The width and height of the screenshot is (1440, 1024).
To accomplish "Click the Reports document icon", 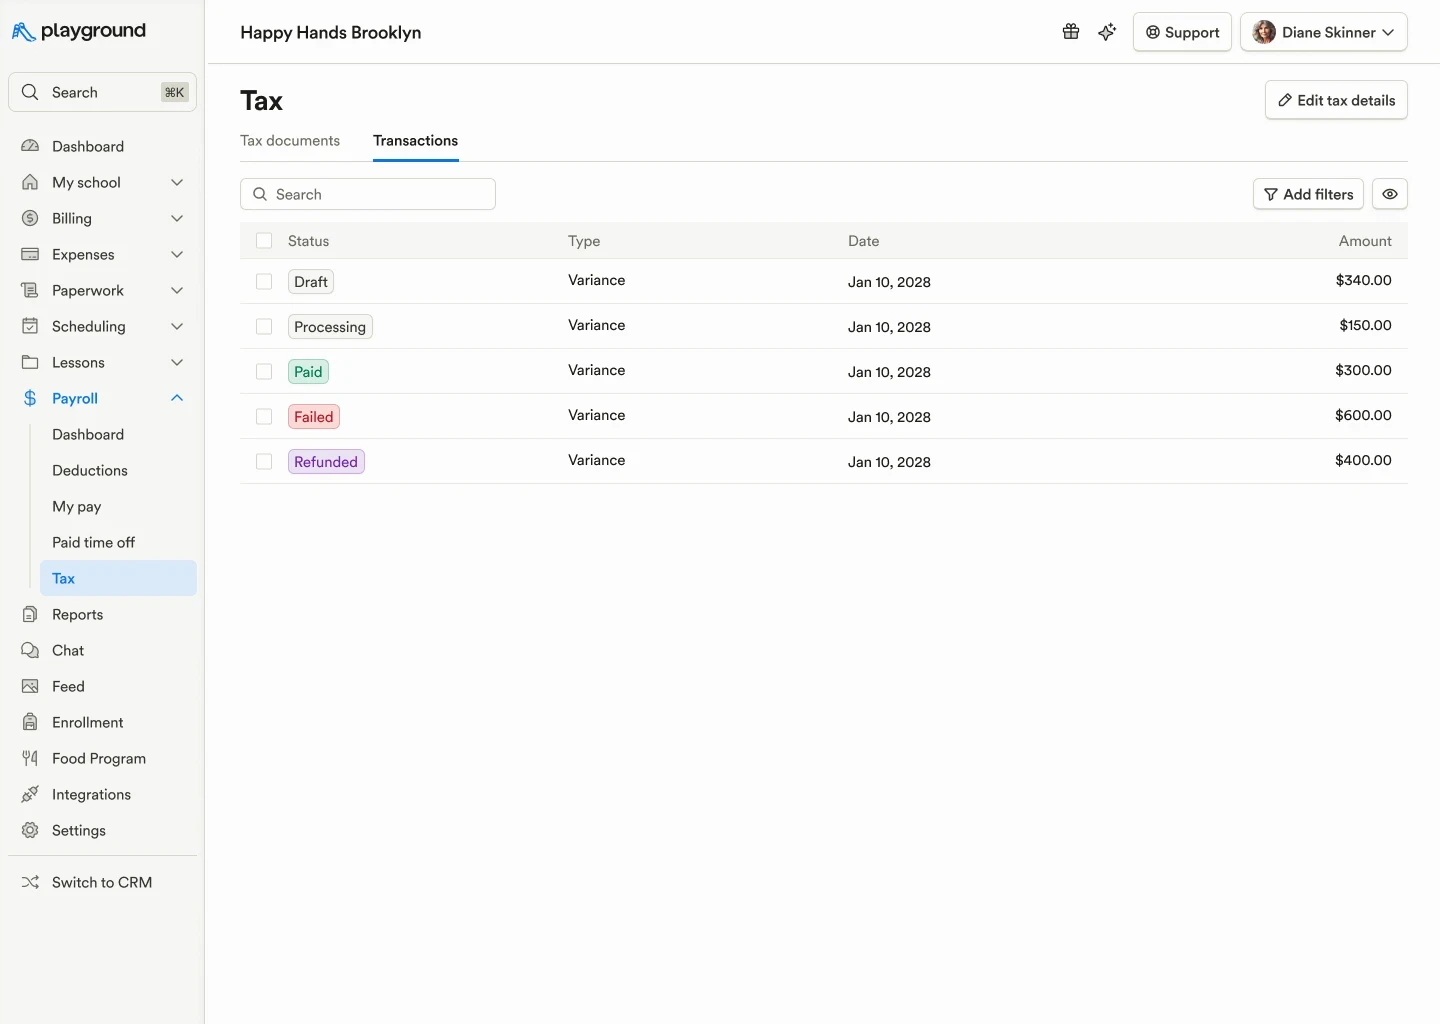I will [30, 614].
